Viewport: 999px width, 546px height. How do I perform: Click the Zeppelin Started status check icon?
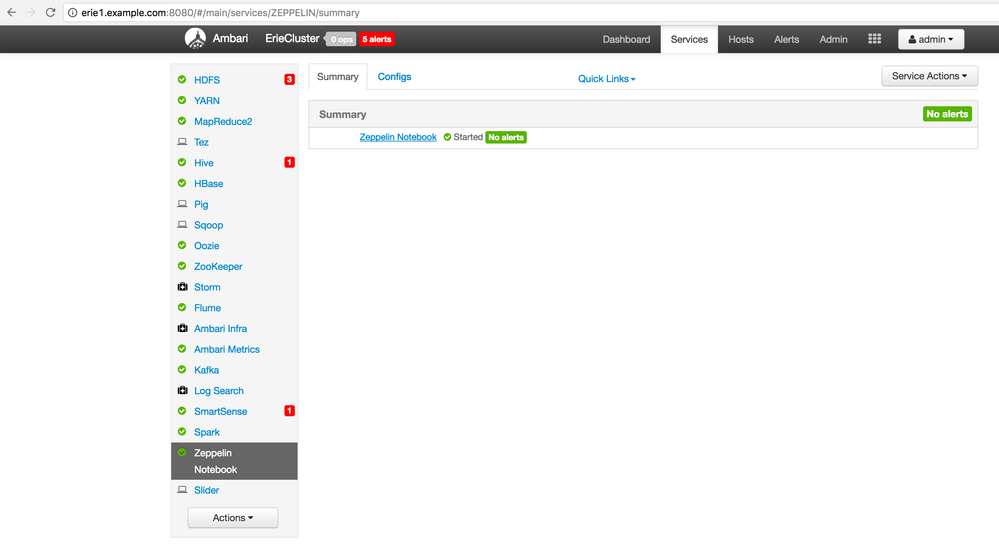[447, 137]
